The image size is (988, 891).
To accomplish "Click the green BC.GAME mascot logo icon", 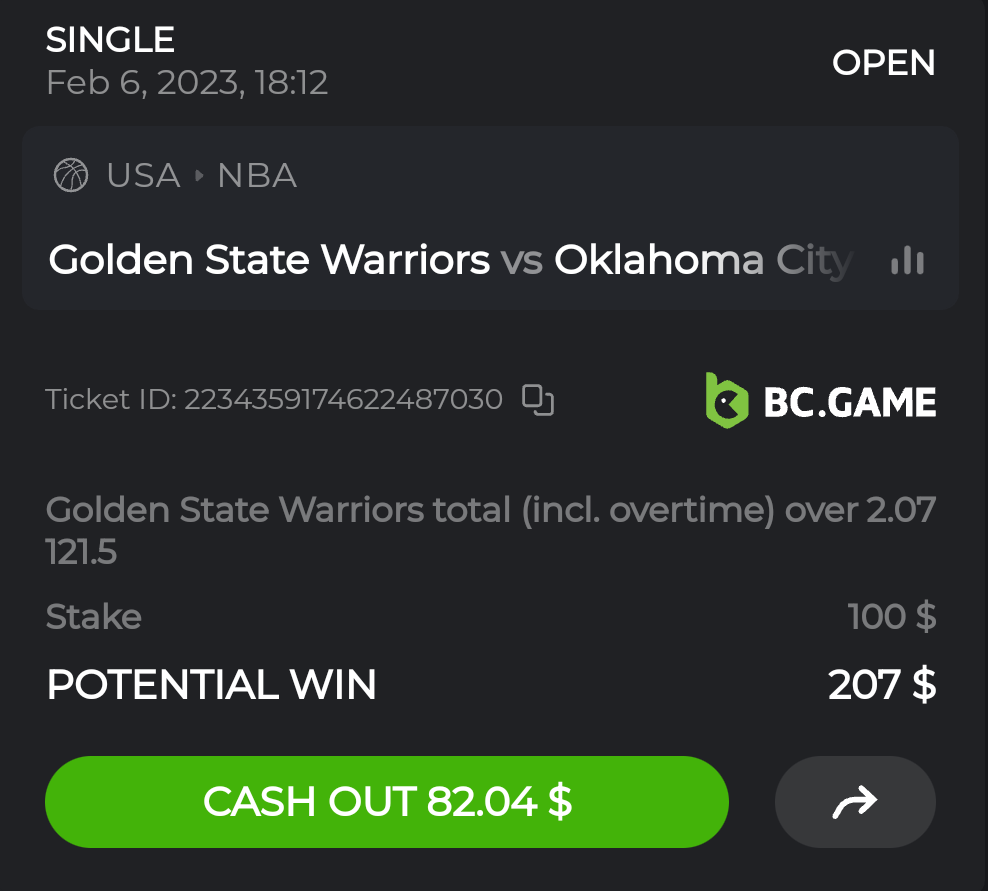I will tap(727, 401).
